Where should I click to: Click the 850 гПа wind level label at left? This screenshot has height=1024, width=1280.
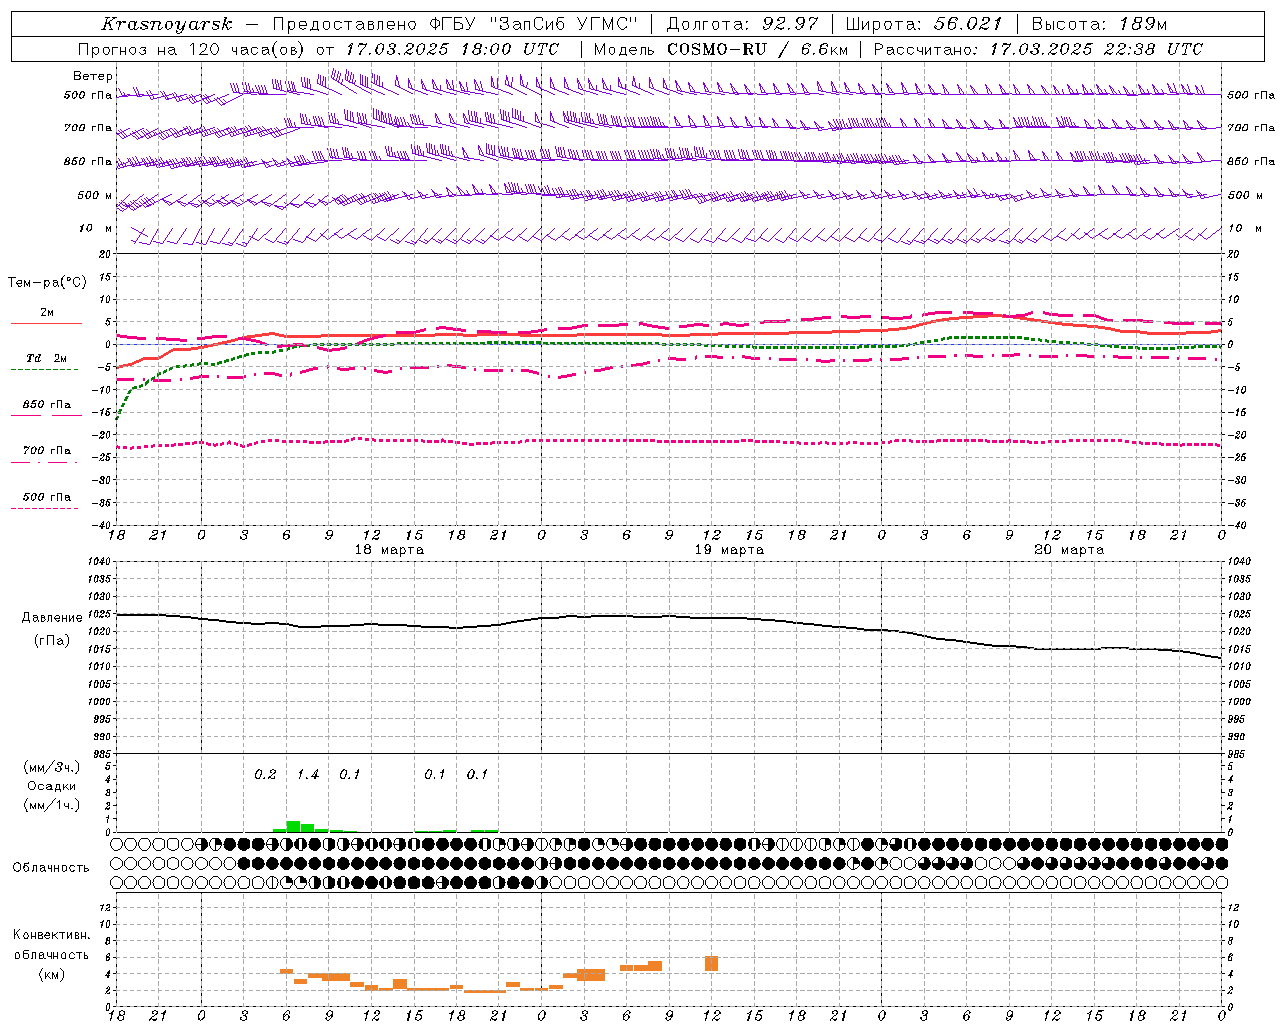[88, 161]
